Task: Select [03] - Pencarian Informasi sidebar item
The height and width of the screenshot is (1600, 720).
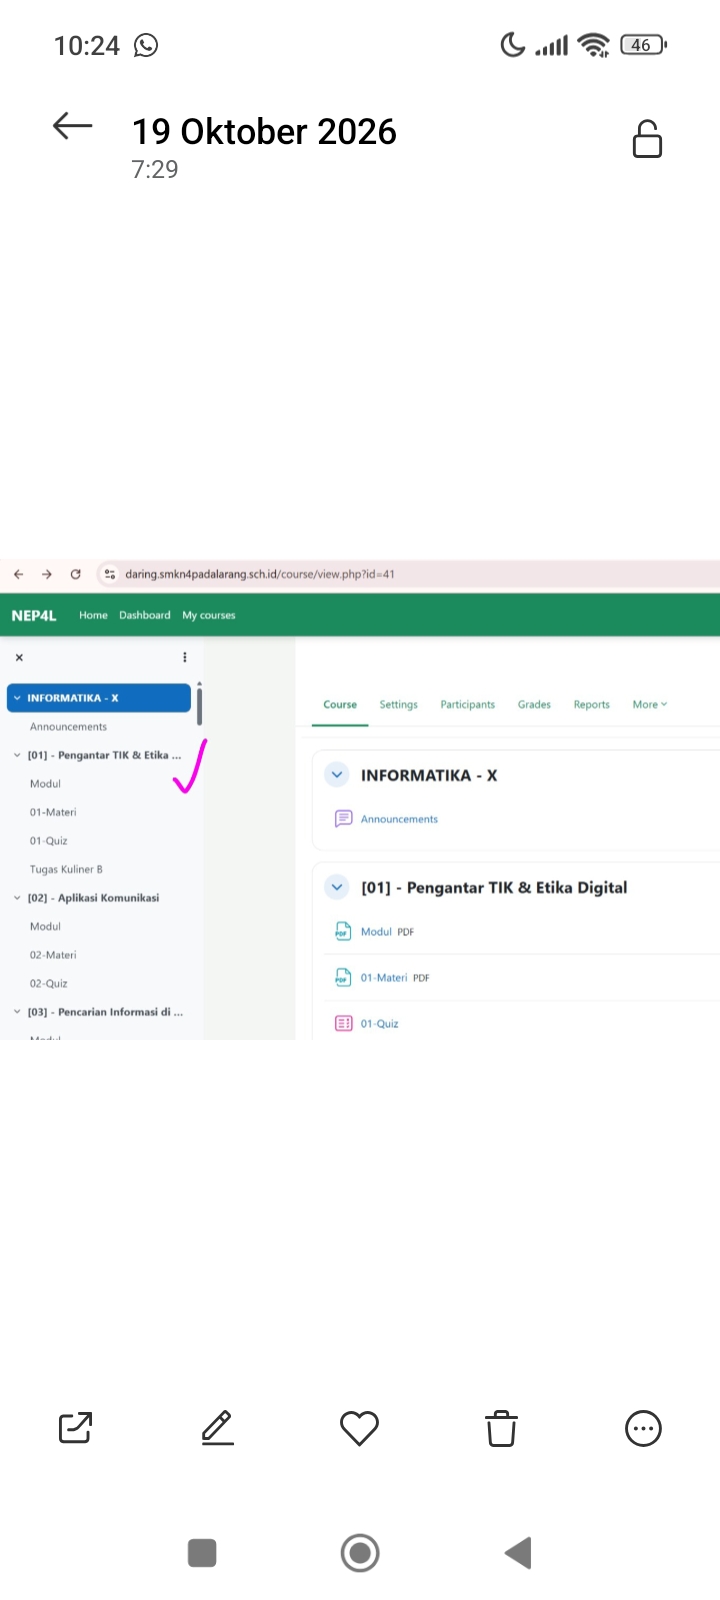Action: pyautogui.click(x=105, y=1012)
